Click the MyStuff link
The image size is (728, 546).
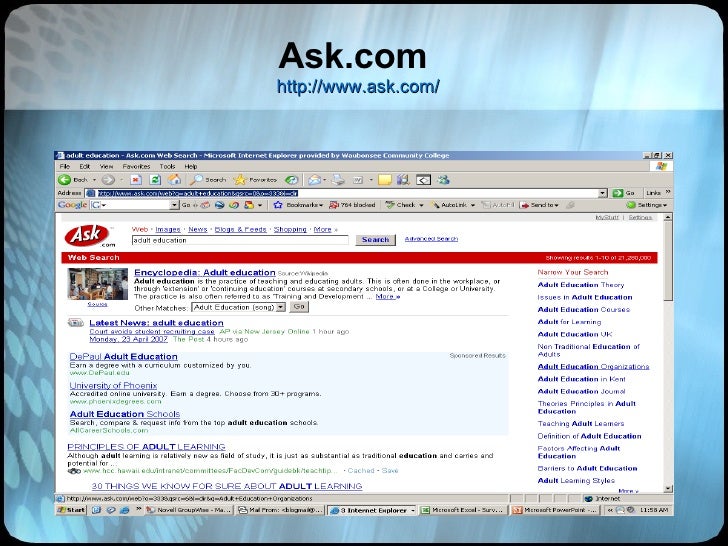coord(607,217)
